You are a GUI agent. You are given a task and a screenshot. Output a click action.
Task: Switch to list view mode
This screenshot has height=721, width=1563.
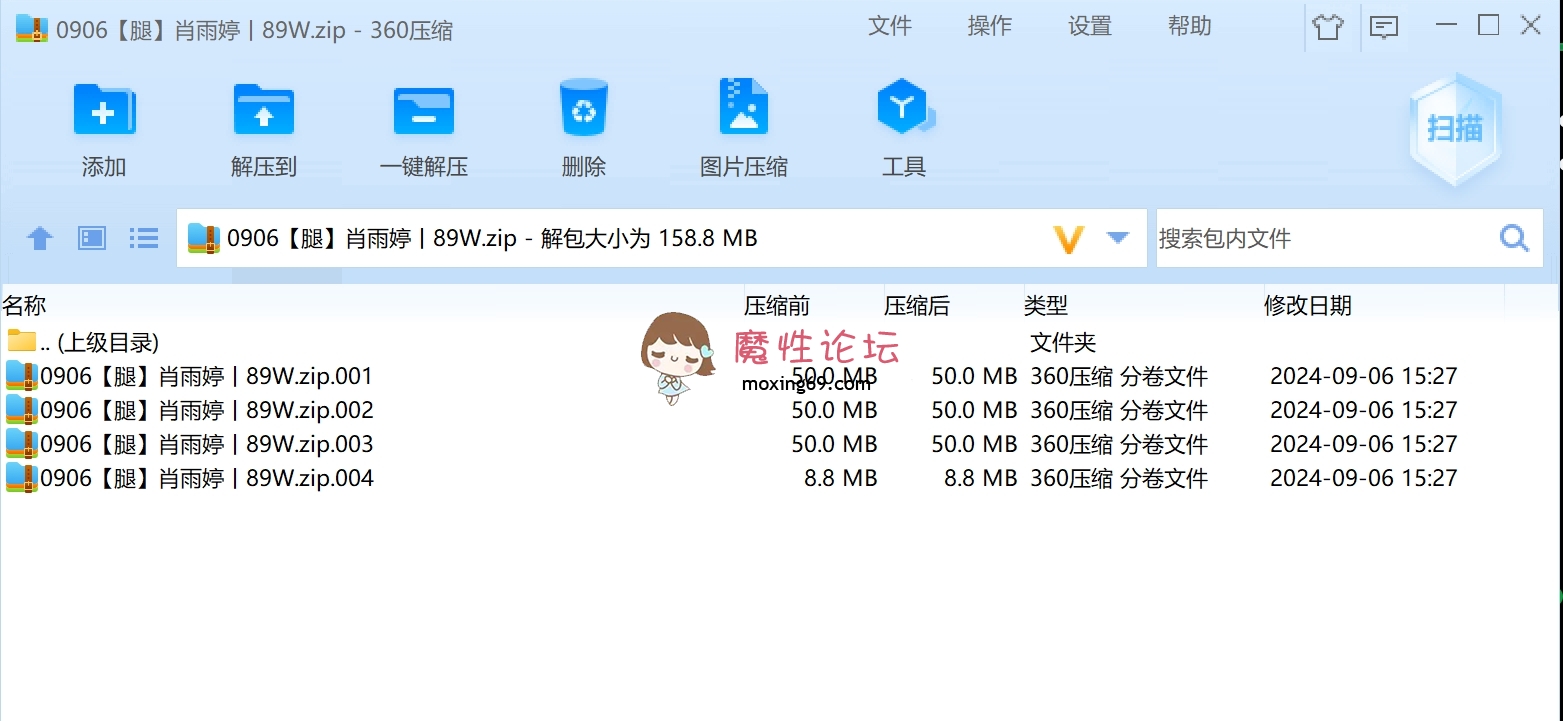pos(144,238)
